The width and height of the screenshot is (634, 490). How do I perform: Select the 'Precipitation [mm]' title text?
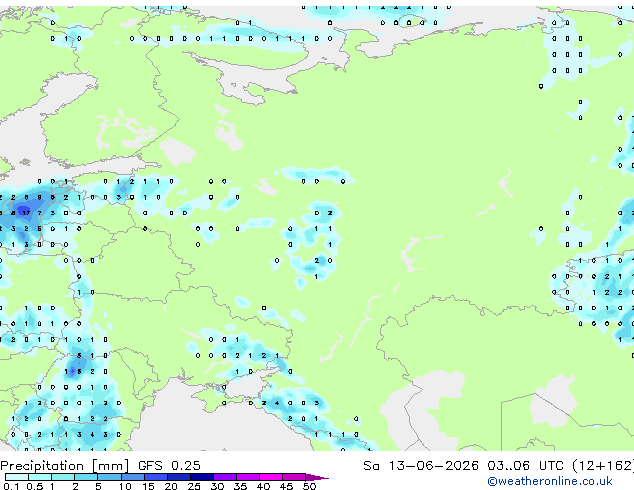pos(65,466)
